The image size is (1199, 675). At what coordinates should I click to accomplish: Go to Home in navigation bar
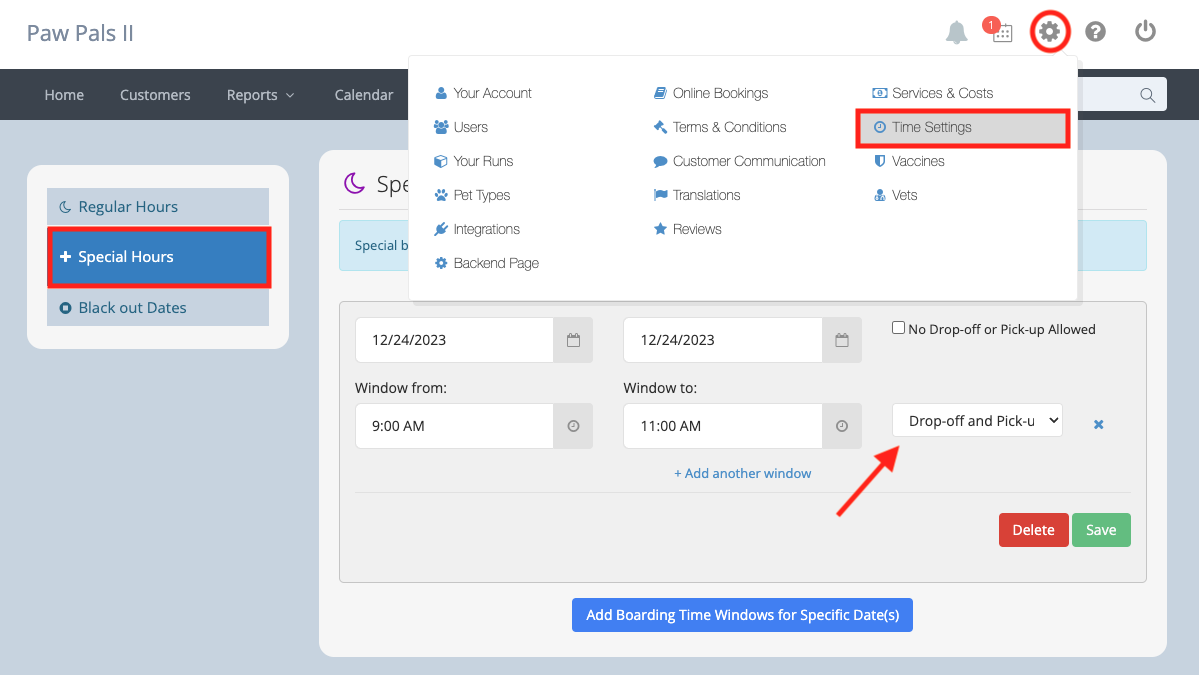tap(64, 95)
